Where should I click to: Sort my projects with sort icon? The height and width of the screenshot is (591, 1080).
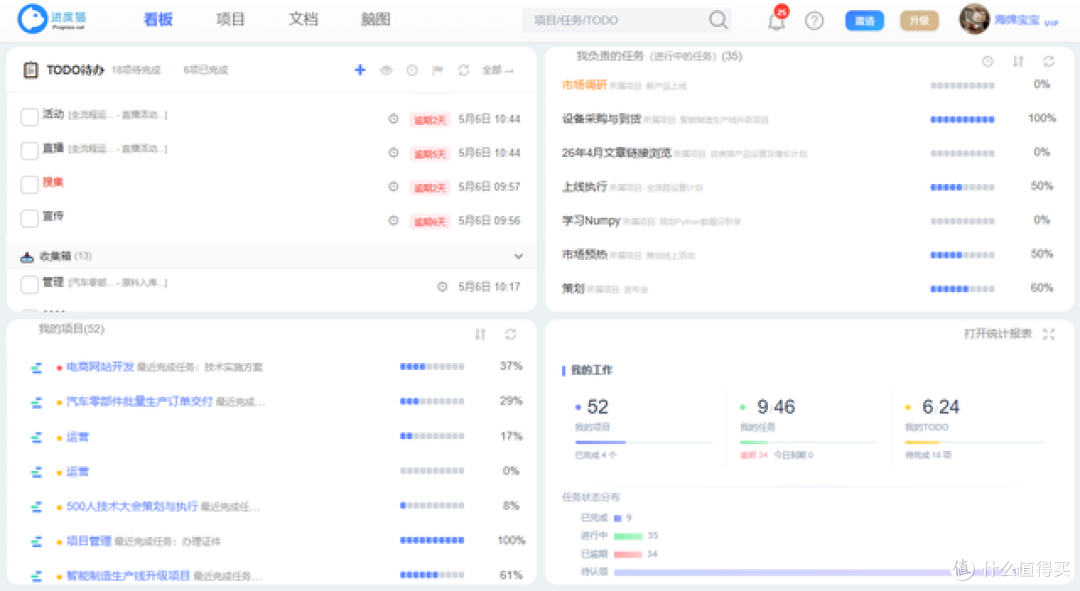pos(480,334)
